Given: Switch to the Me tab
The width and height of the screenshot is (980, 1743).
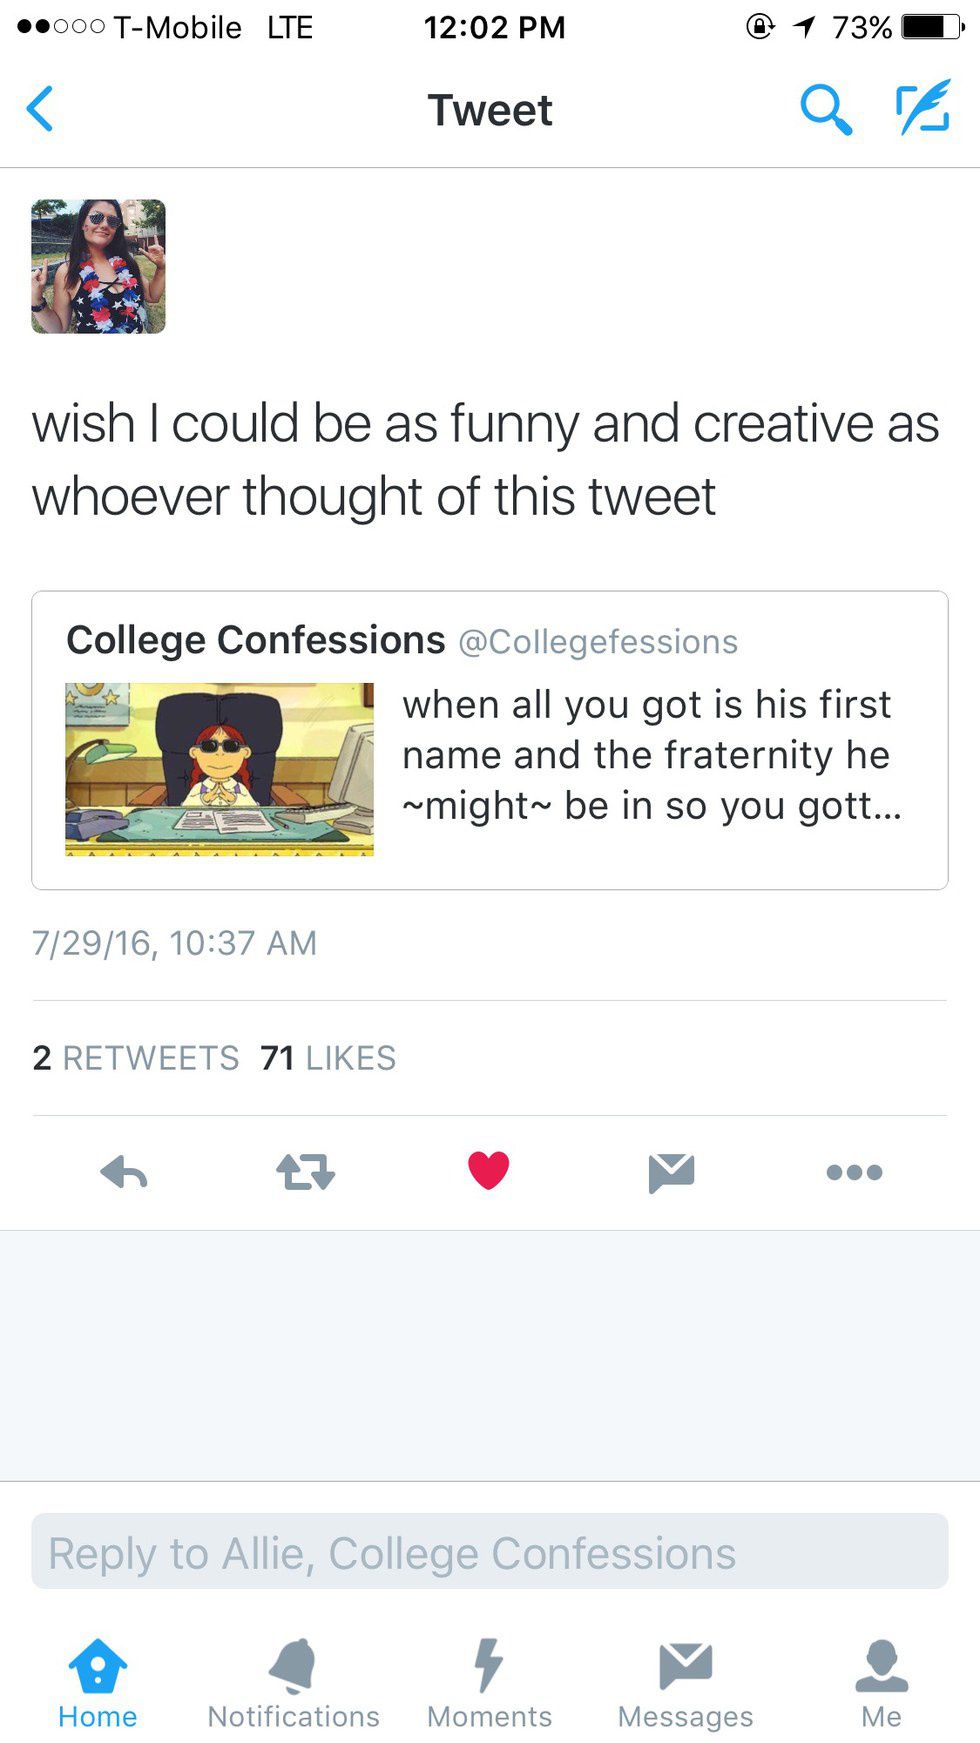Looking at the screenshot, I should pos(881,1684).
